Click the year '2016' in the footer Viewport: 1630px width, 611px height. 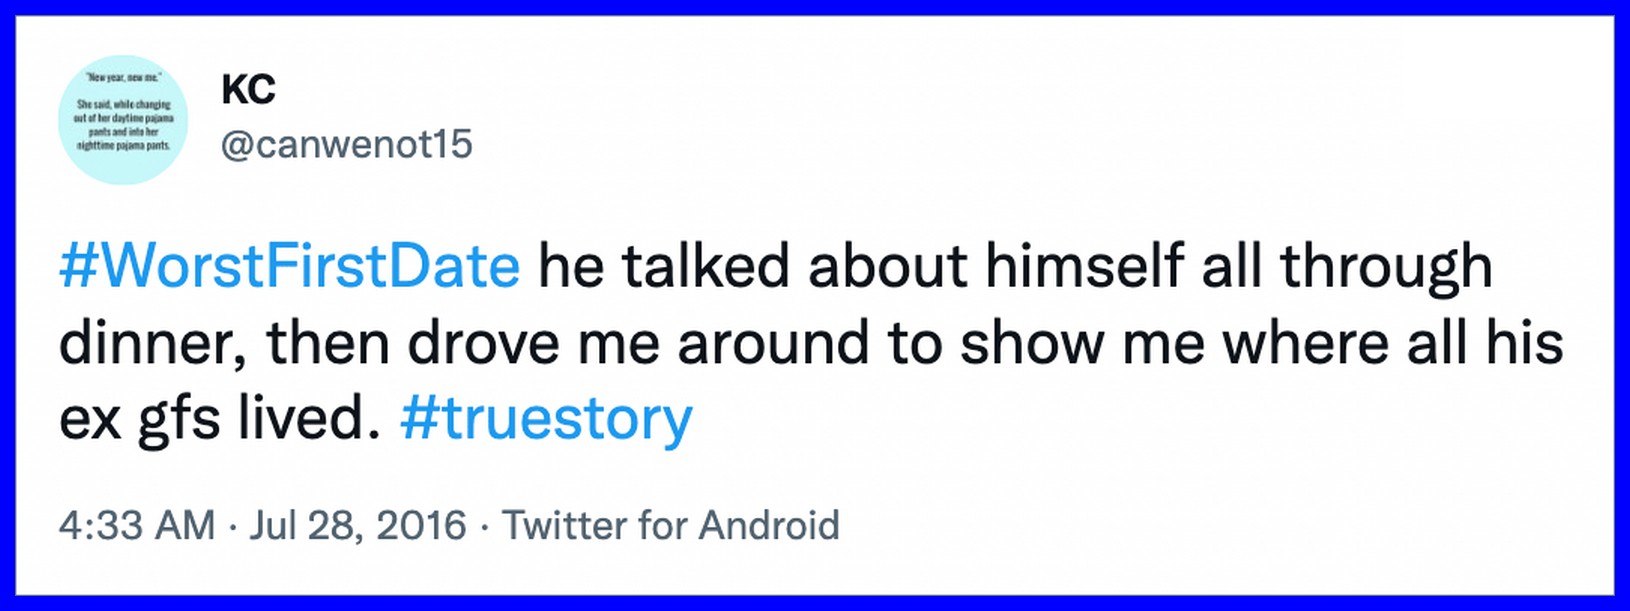424,525
